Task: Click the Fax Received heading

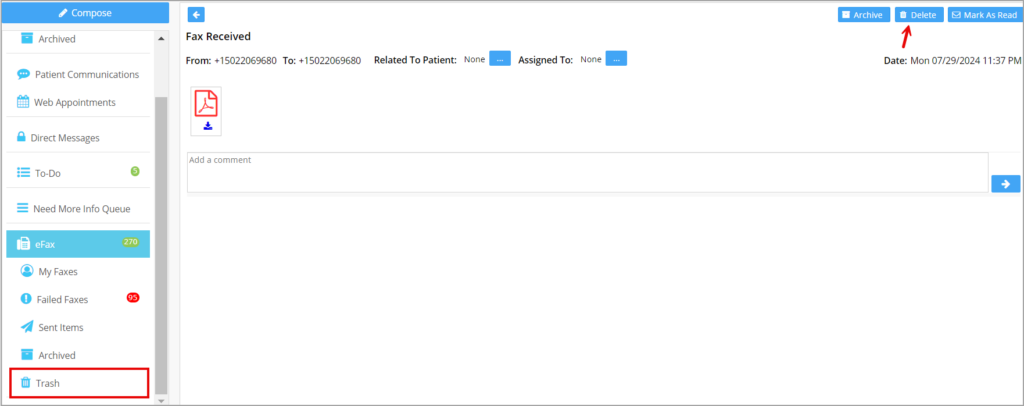Action: coord(219,37)
